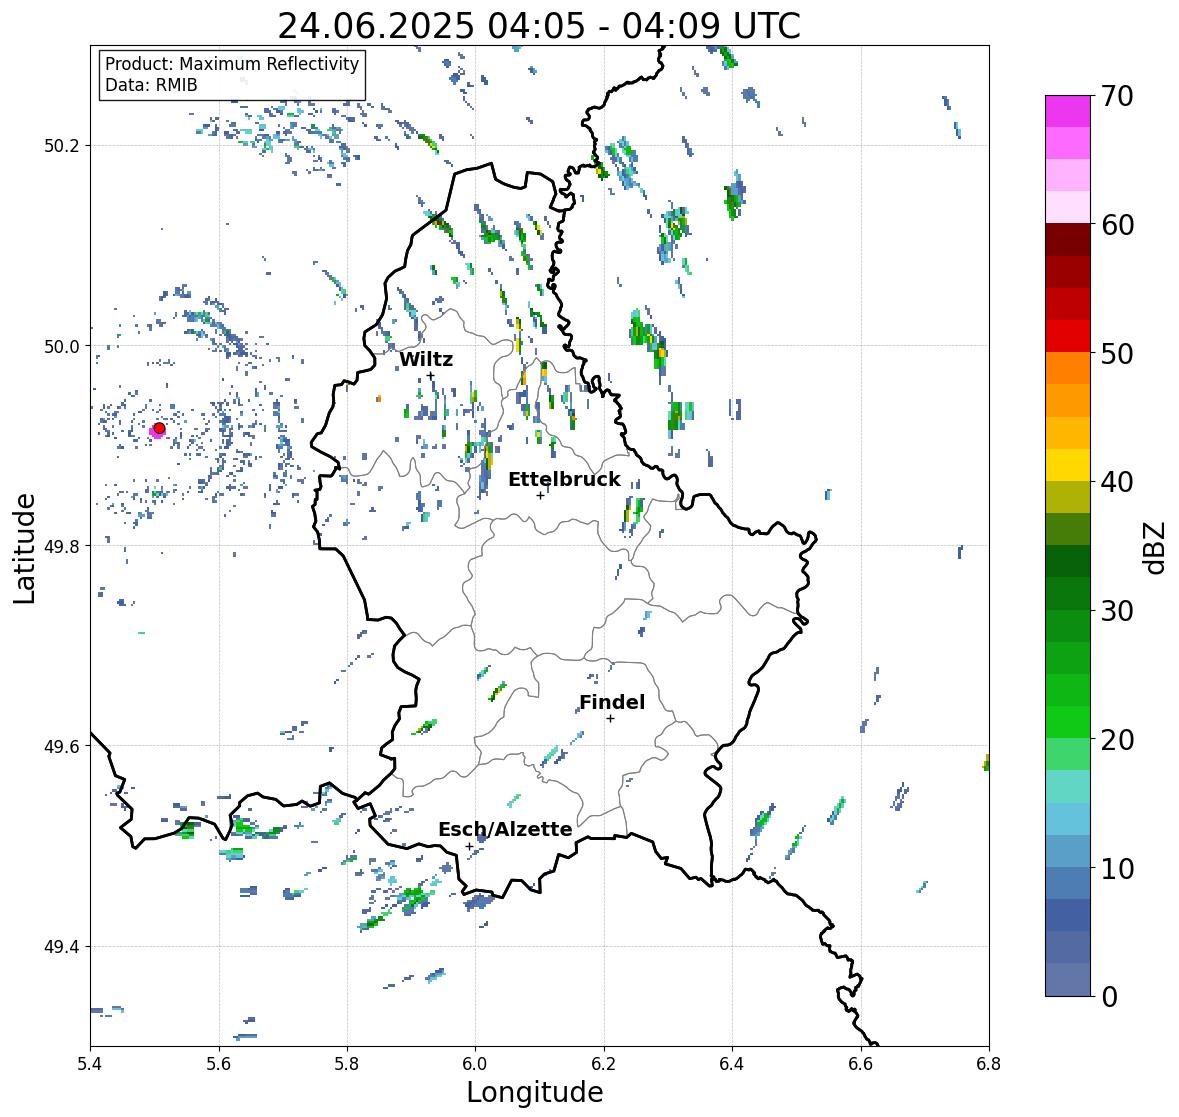The image size is (1179, 1117).
Task: Click the 50.2 latitude tick label
Action: click(62, 146)
